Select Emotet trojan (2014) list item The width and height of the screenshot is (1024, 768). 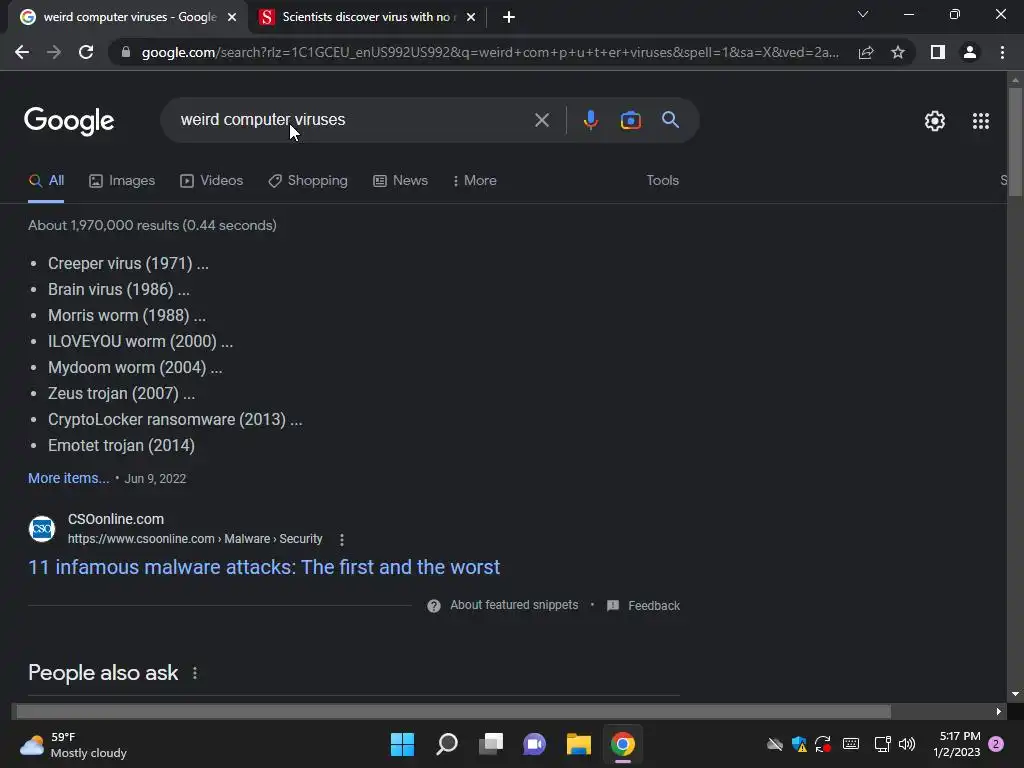click(121, 445)
